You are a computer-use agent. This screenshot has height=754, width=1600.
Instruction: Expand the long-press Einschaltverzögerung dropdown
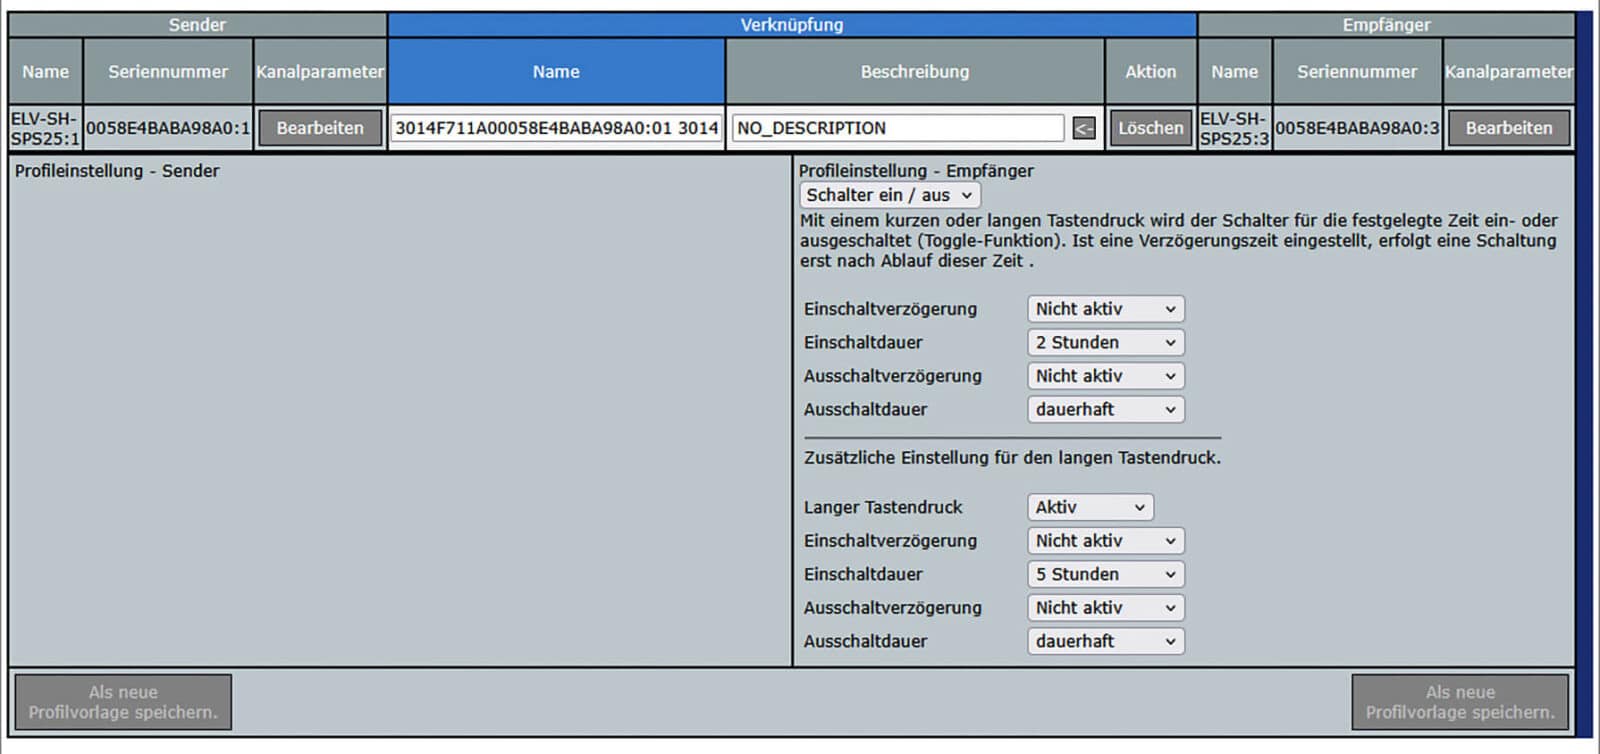pos(1105,541)
